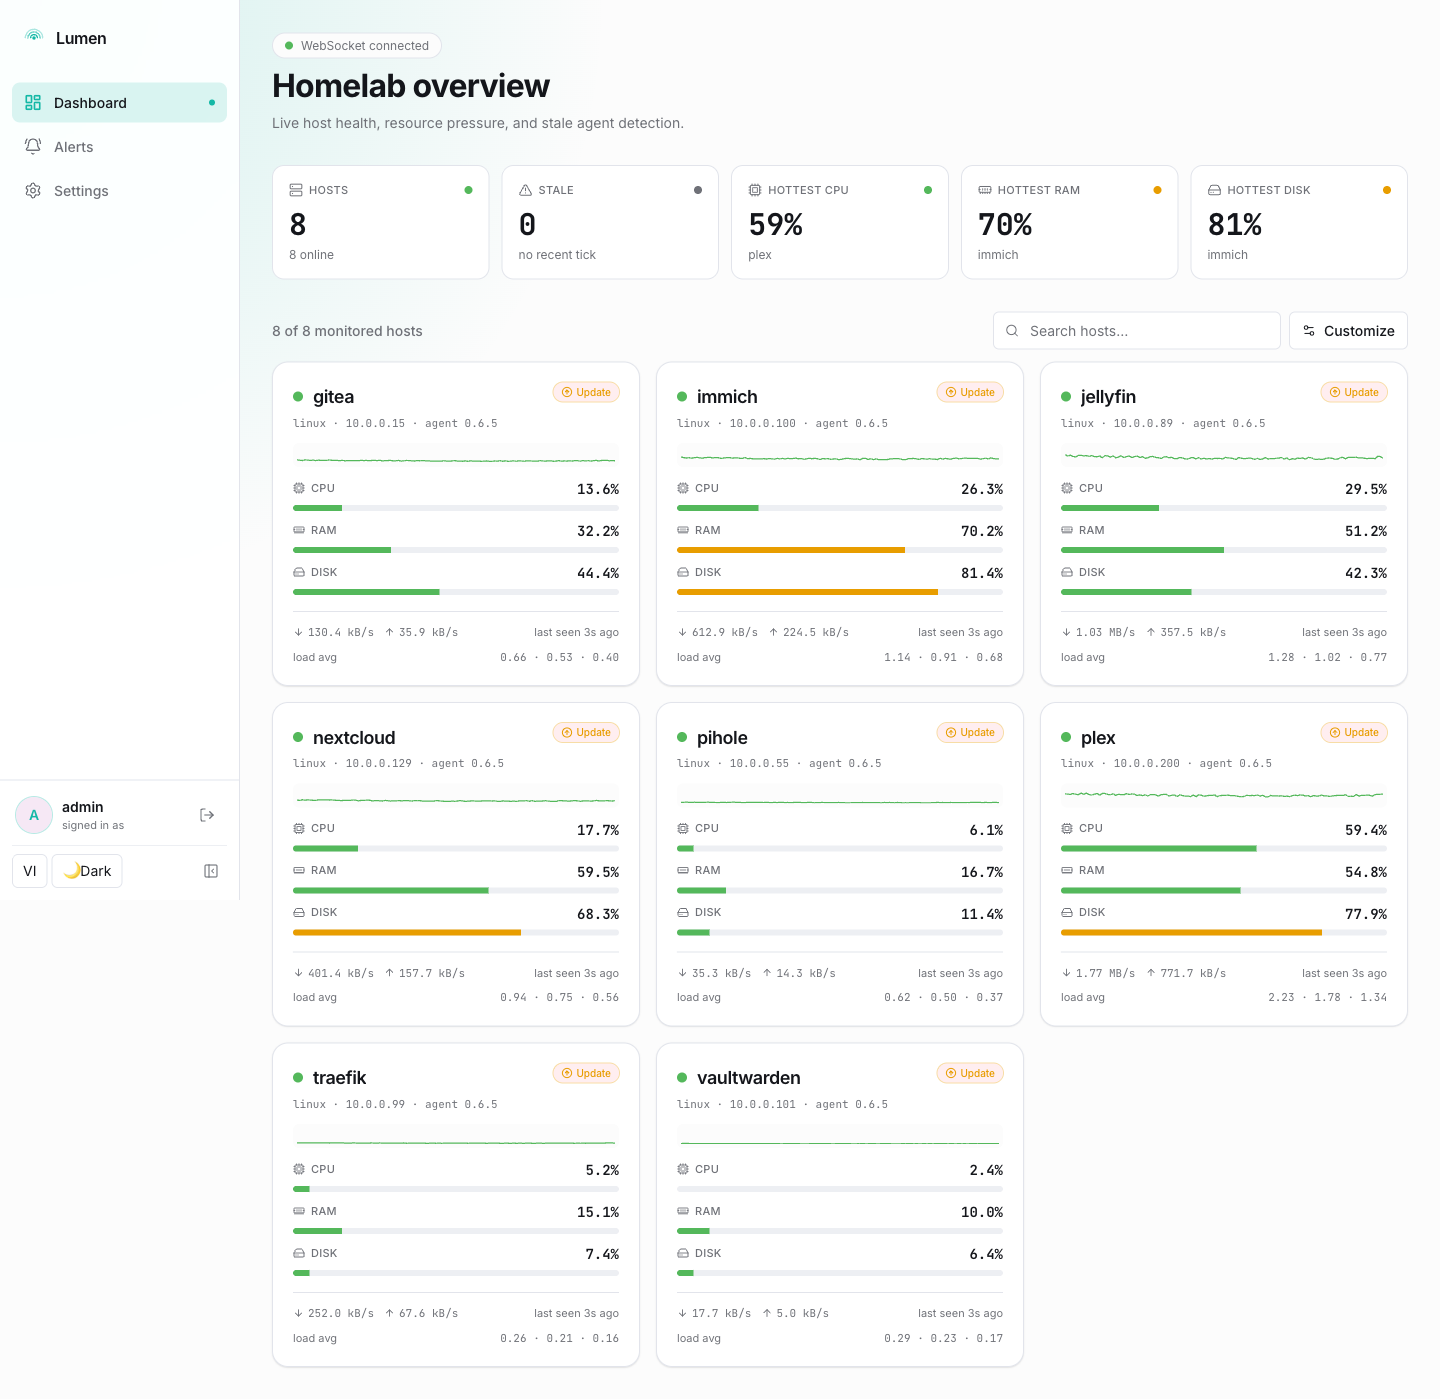Image resolution: width=1440 pixels, height=1399 pixels.
Task: Open the vaultwarden host name
Action: point(749,1078)
